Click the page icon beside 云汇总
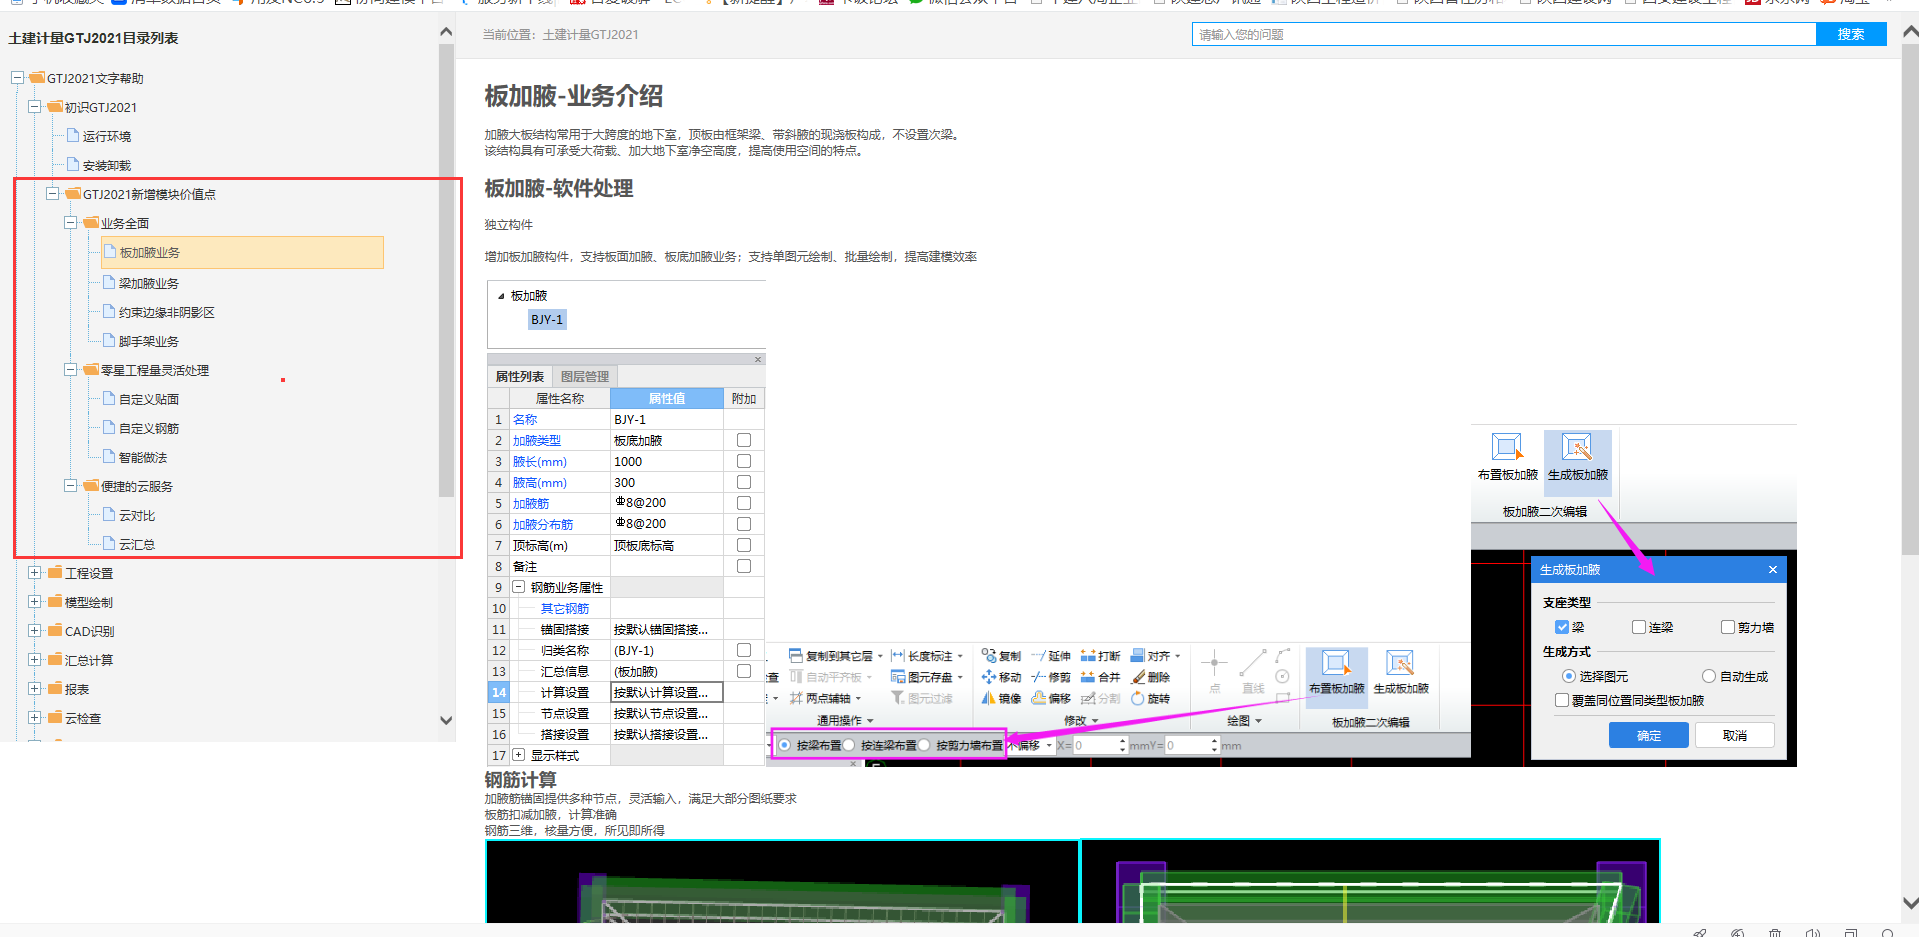The width and height of the screenshot is (1919, 937). click(109, 543)
